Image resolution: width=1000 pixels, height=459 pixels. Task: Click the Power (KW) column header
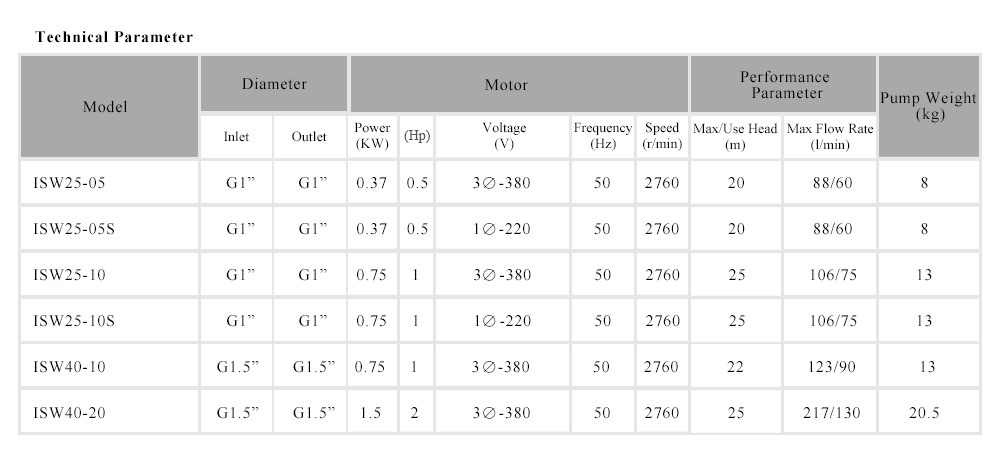[x=372, y=136]
